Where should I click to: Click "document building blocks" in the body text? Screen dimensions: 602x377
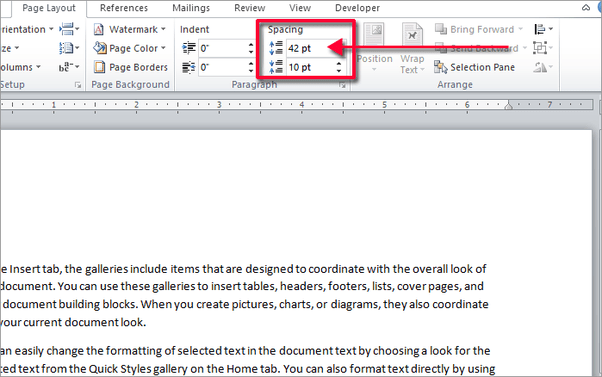(x=70, y=304)
